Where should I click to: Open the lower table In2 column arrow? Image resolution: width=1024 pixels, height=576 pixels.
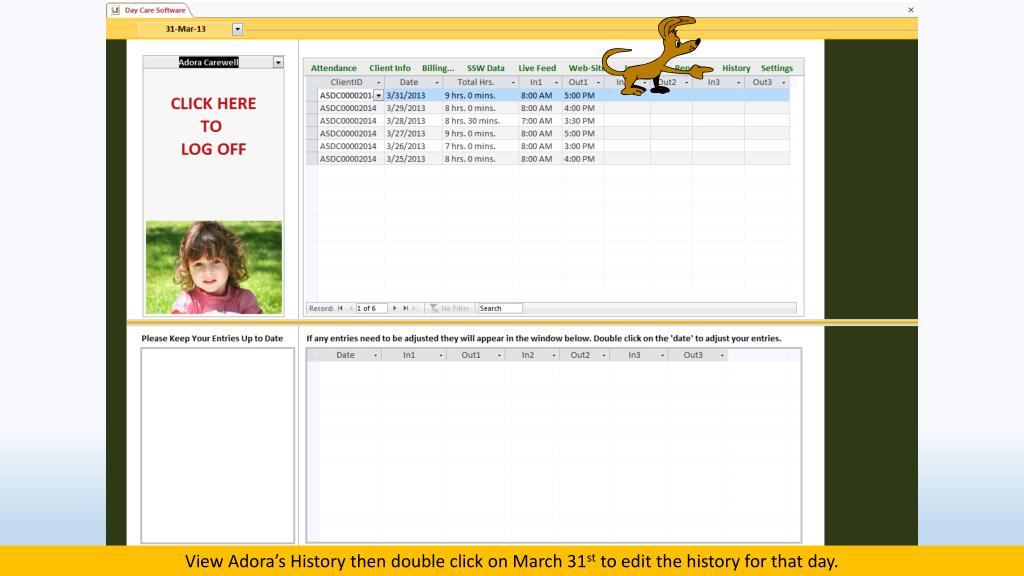[x=554, y=355]
